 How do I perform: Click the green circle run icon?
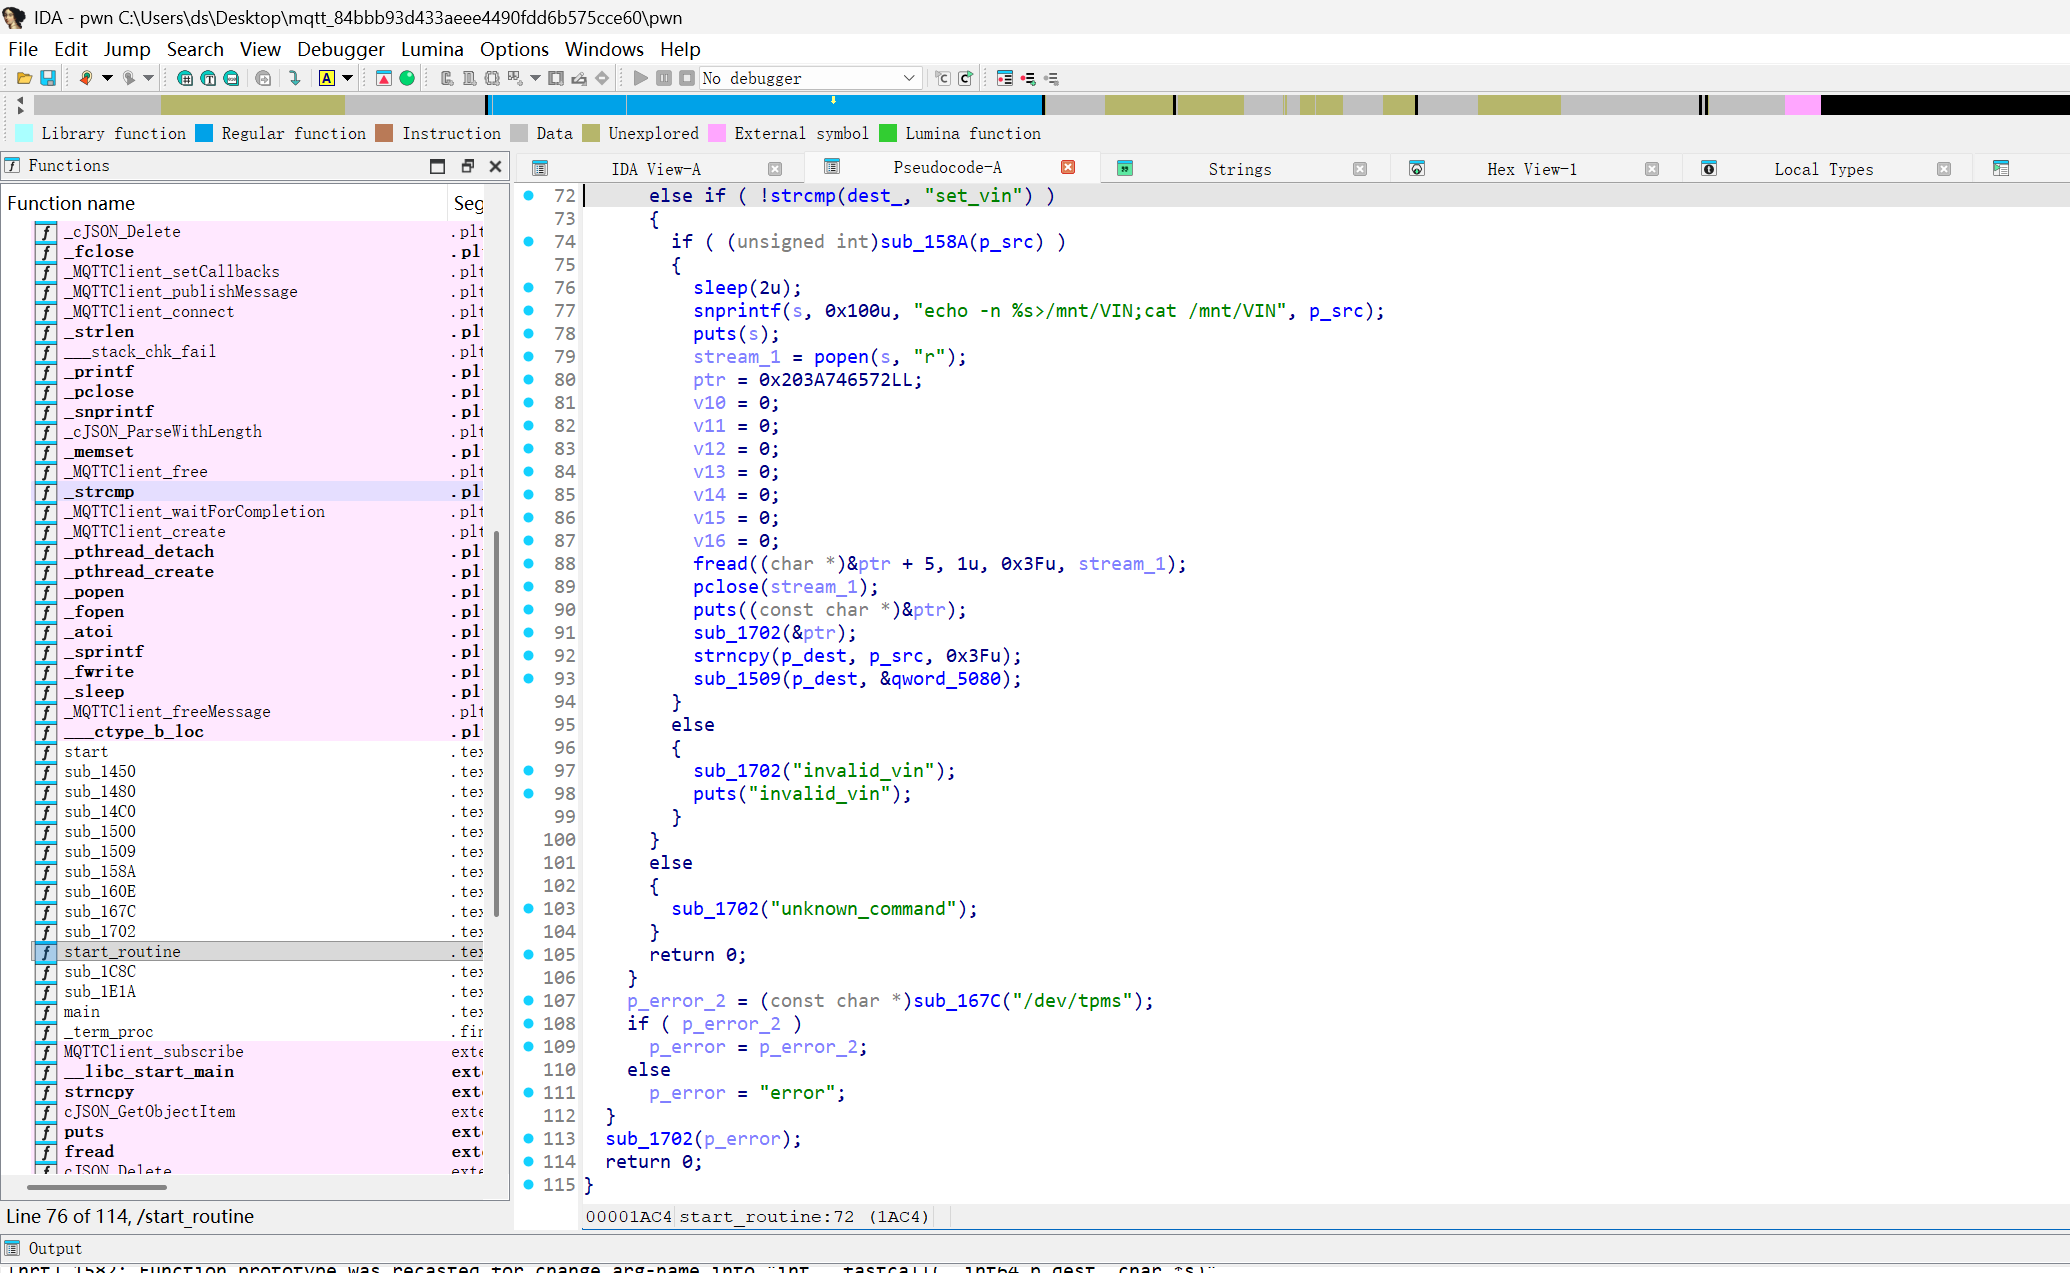tap(407, 78)
